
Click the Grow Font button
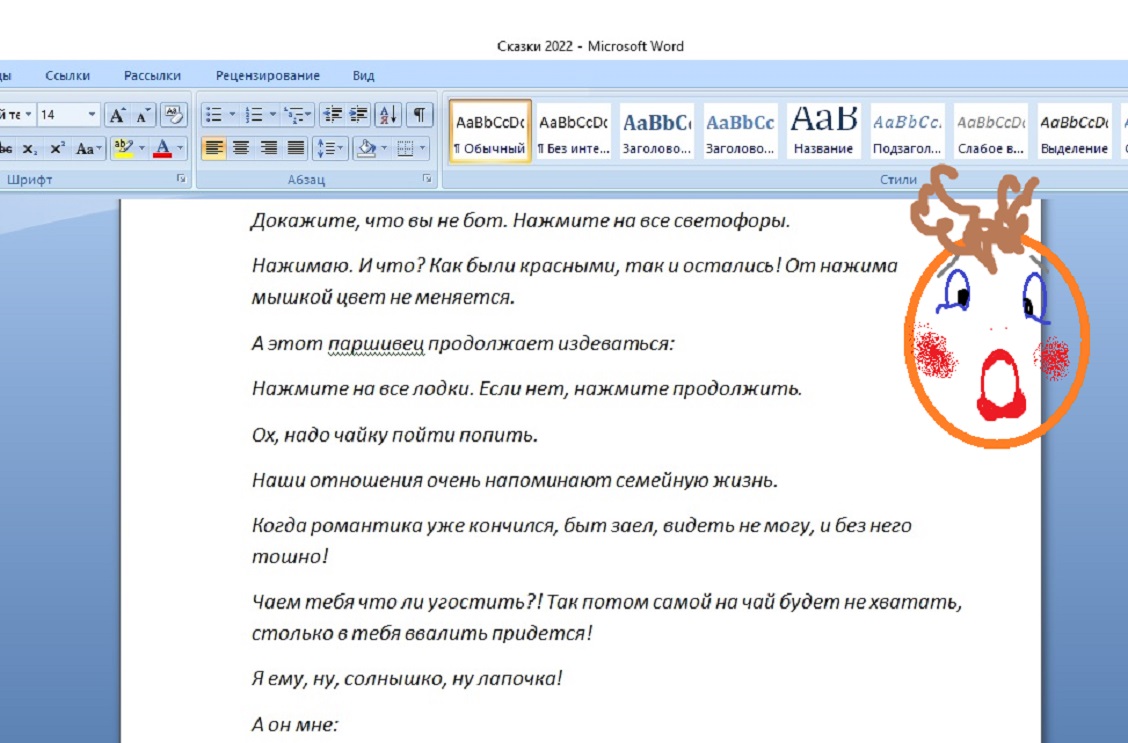pyautogui.click(x=117, y=115)
